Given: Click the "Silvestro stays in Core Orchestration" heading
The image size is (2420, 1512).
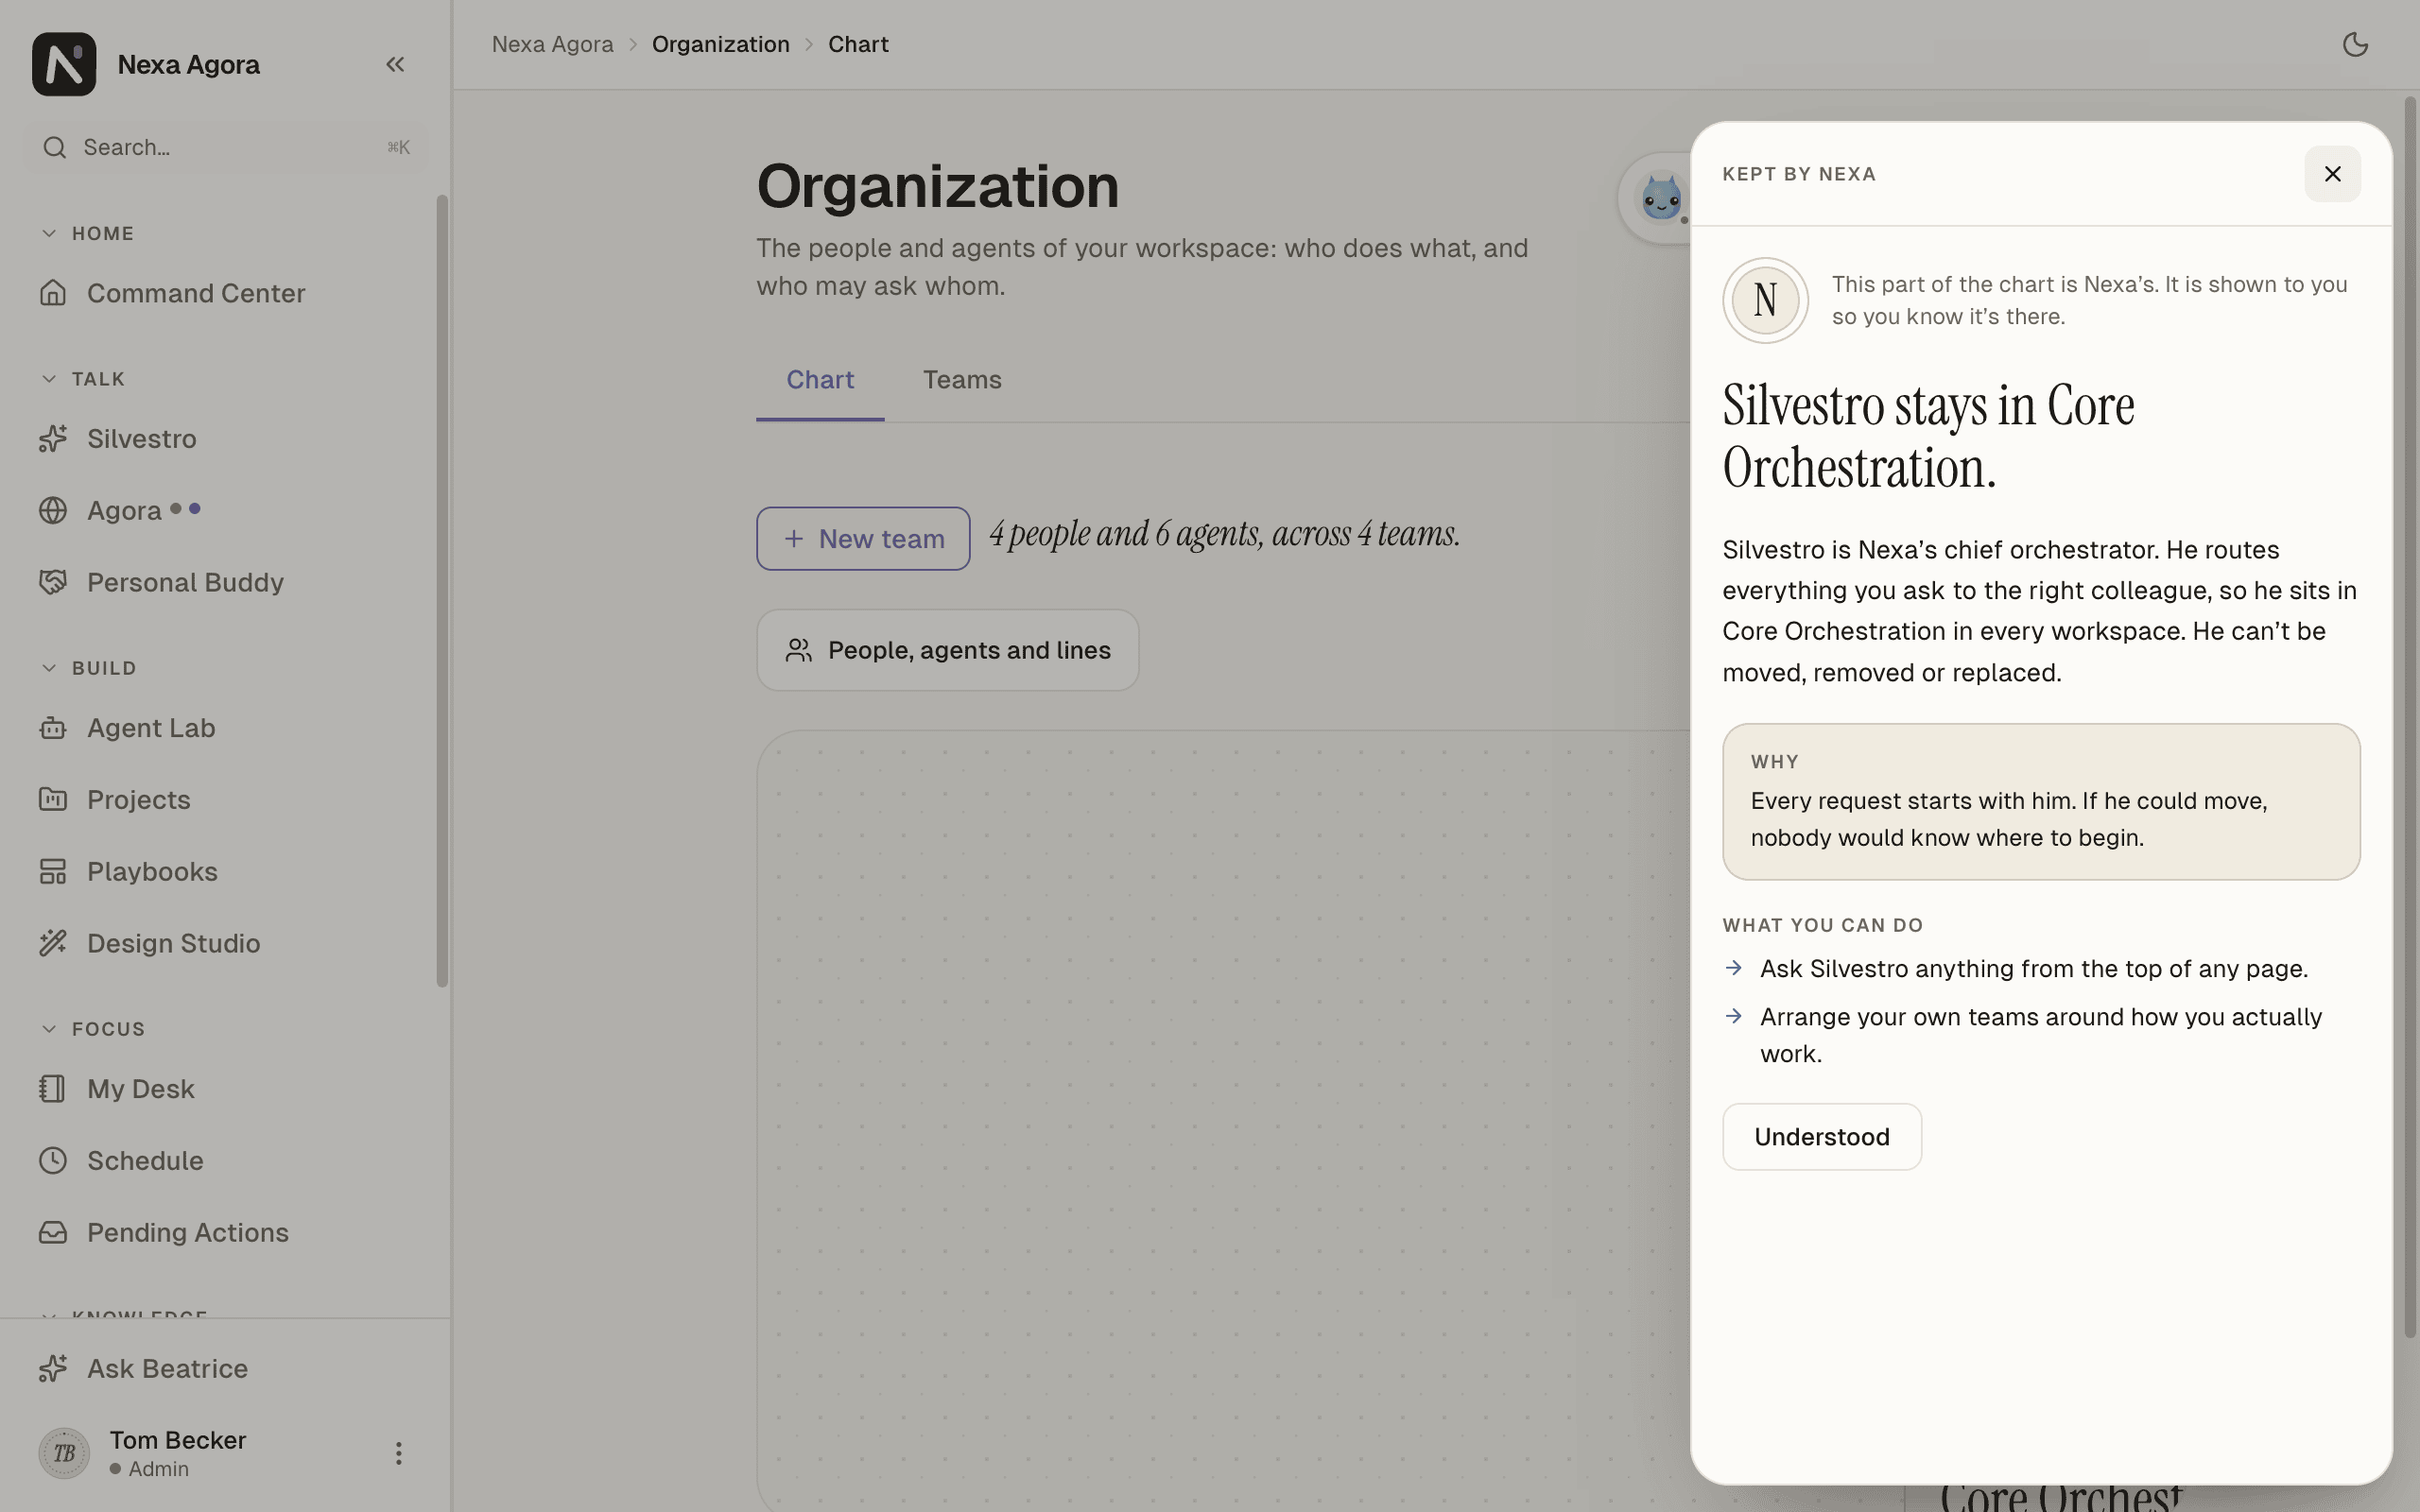Looking at the screenshot, I should pos(1928,436).
